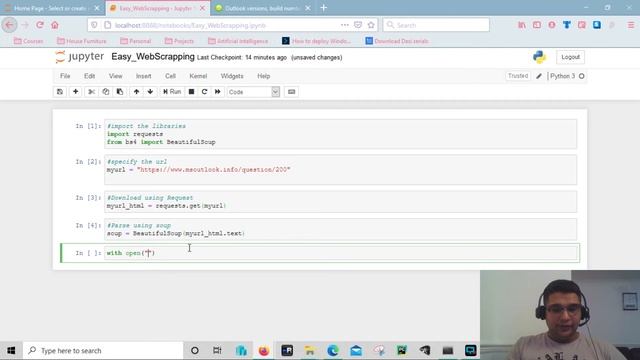Copy selected cells icon in toolbar
The width and height of the screenshot is (640, 360).
[x=106, y=92]
